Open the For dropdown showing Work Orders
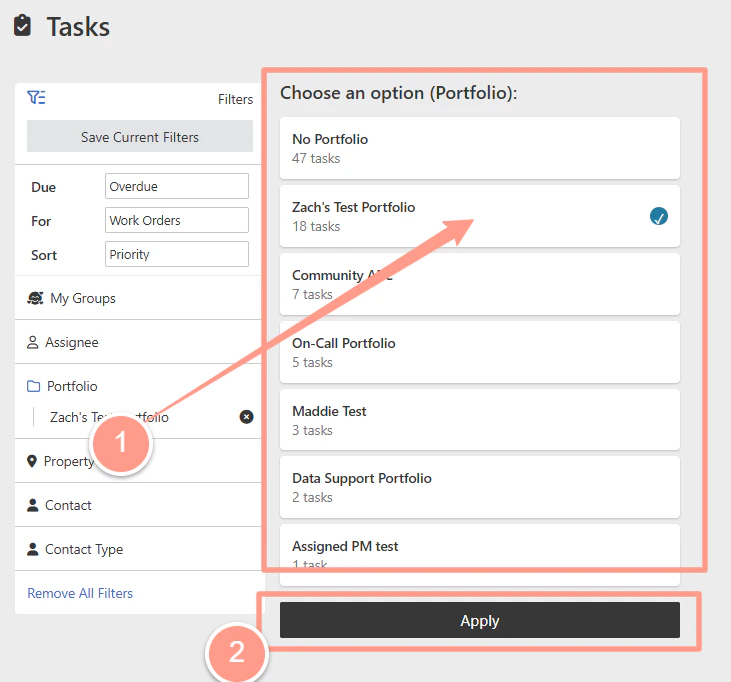Viewport: 731px width, 682px height. (177, 220)
